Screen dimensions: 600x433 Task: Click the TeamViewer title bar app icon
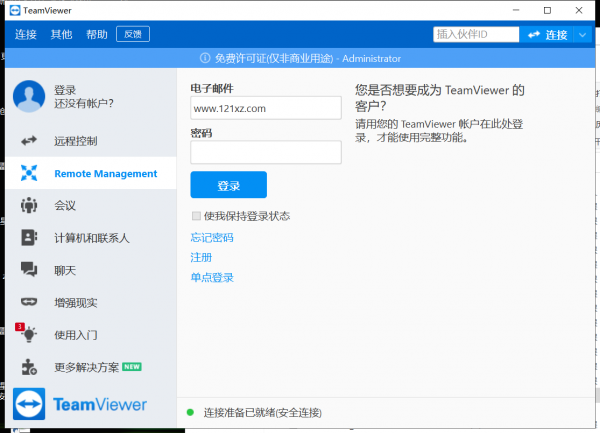coord(15,10)
